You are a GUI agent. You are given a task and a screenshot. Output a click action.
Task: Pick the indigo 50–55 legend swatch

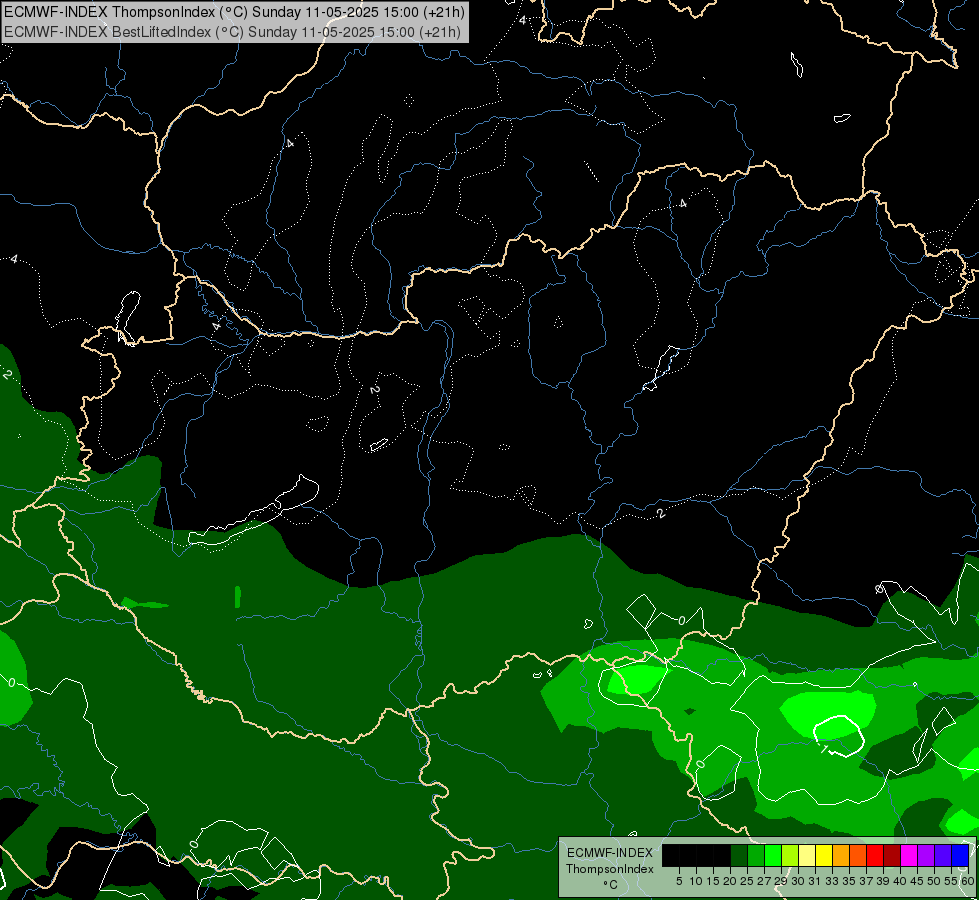(943, 855)
